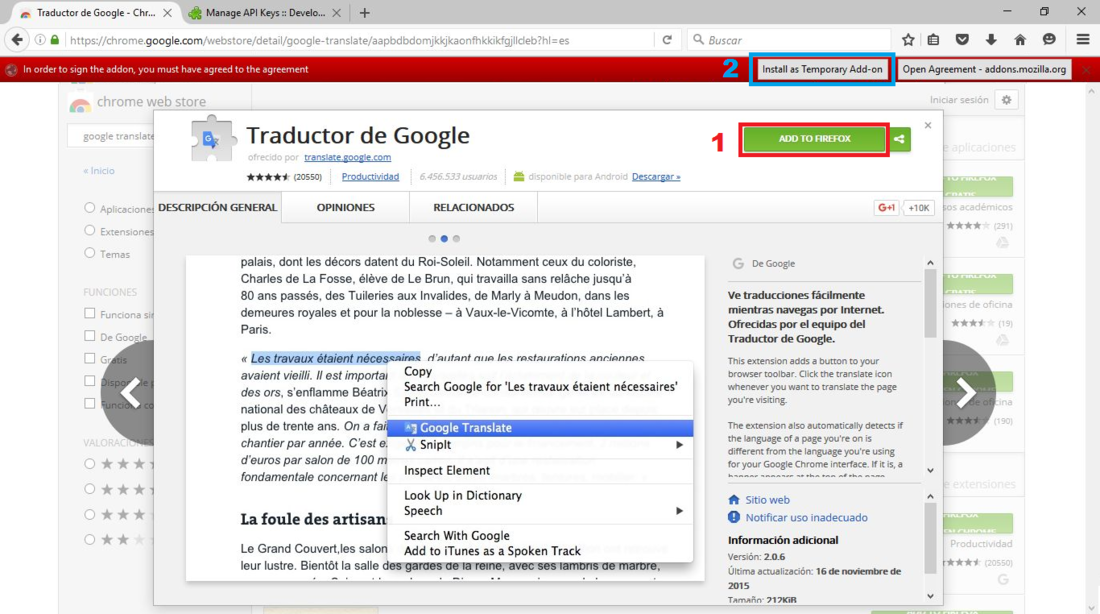
Task: Open the chrome web store settings gear
Action: tap(1007, 100)
